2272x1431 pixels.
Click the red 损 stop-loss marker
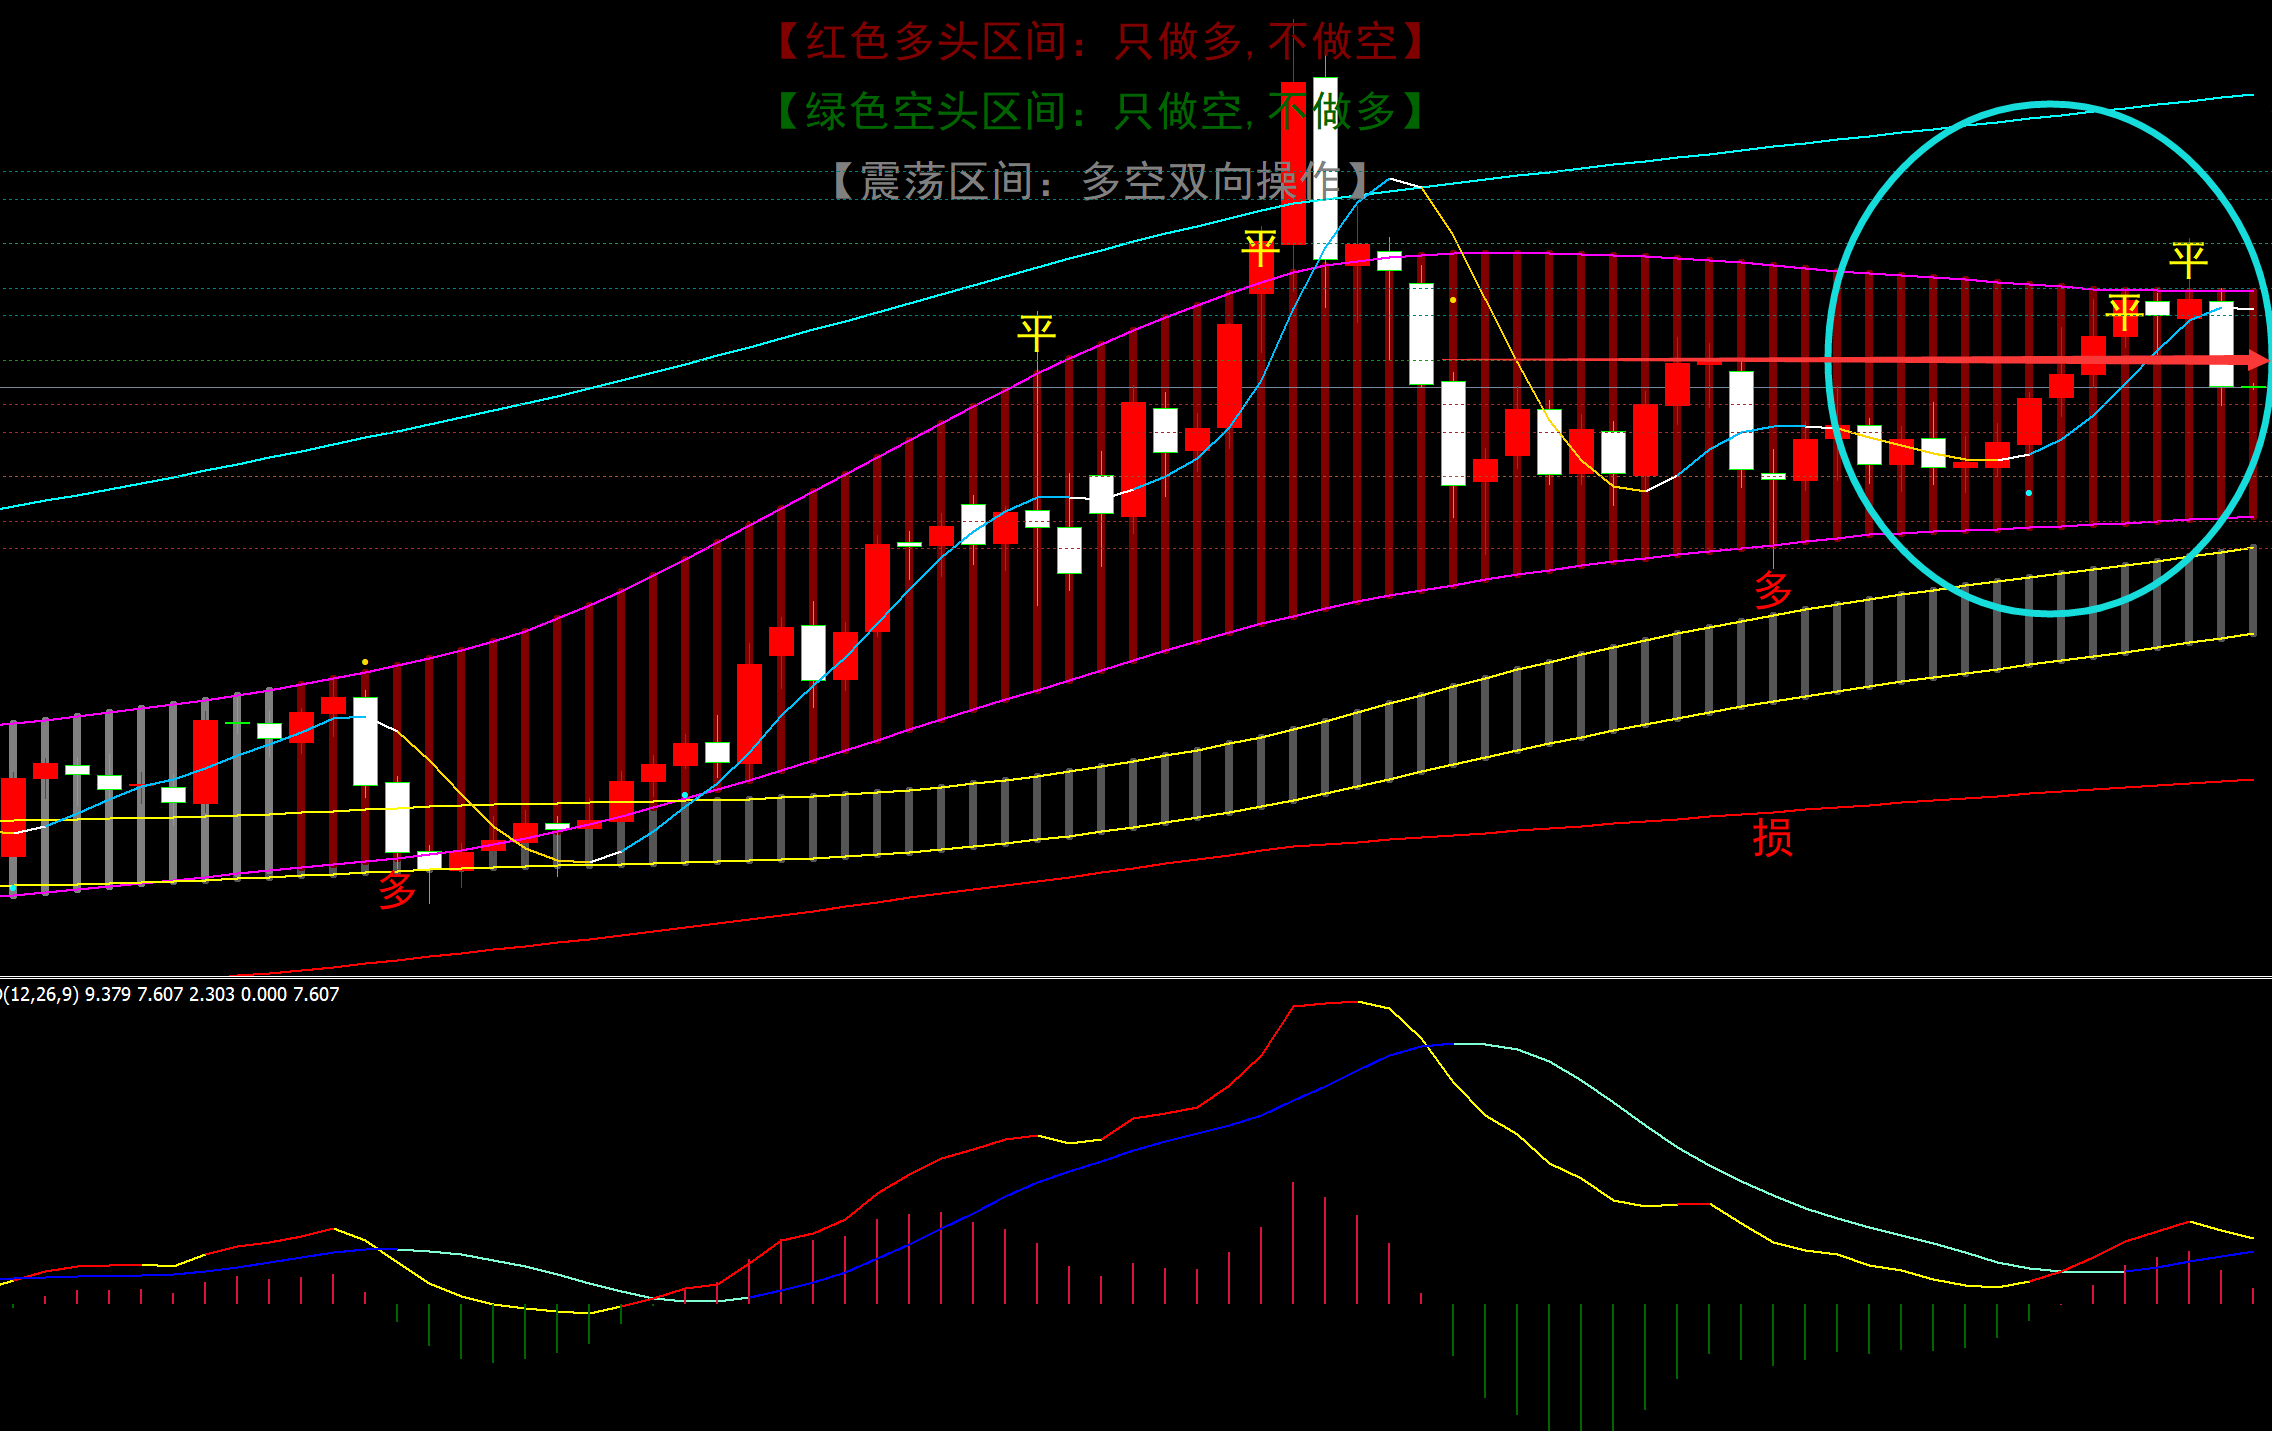coord(1772,837)
